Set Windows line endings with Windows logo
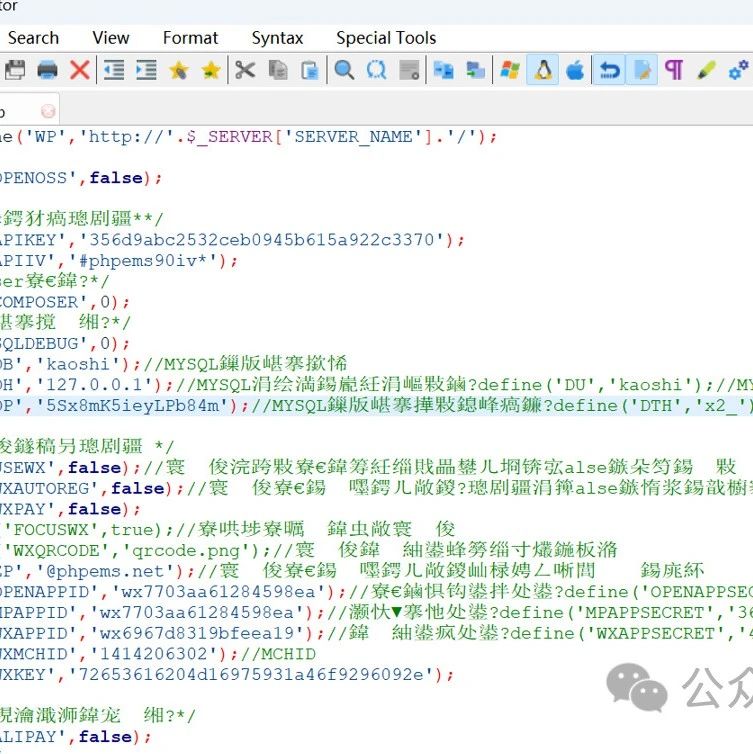Viewport: 753px width, 754px height. [x=510, y=70]
